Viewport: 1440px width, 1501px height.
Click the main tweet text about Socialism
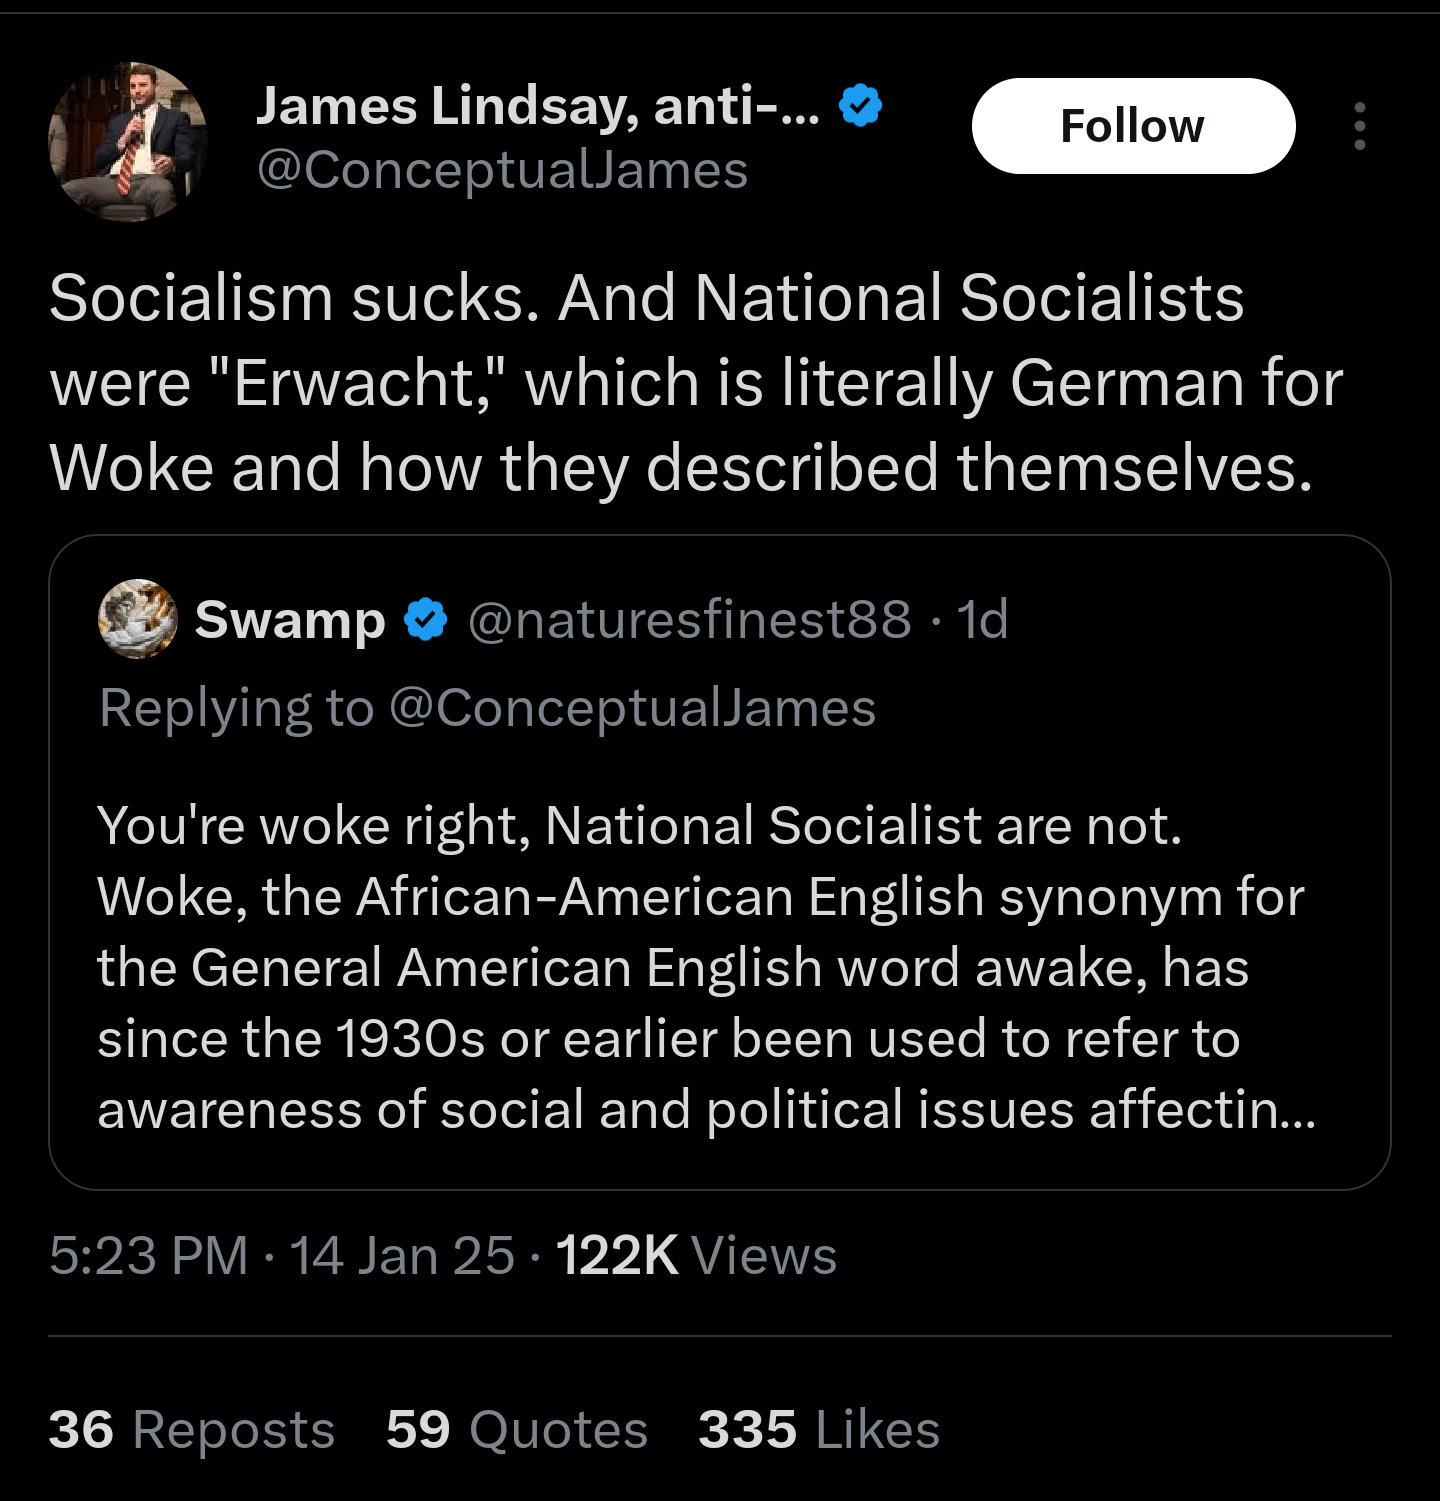[x=695, y=383]
